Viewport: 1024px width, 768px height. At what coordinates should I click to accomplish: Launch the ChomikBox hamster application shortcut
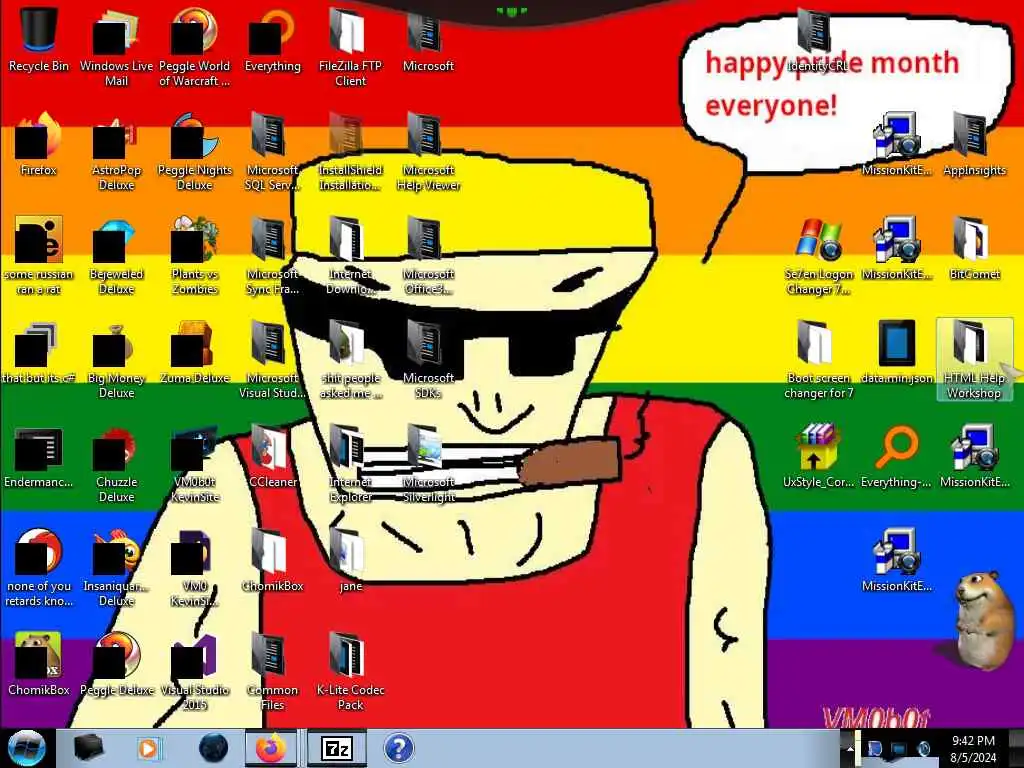point(39,664)
